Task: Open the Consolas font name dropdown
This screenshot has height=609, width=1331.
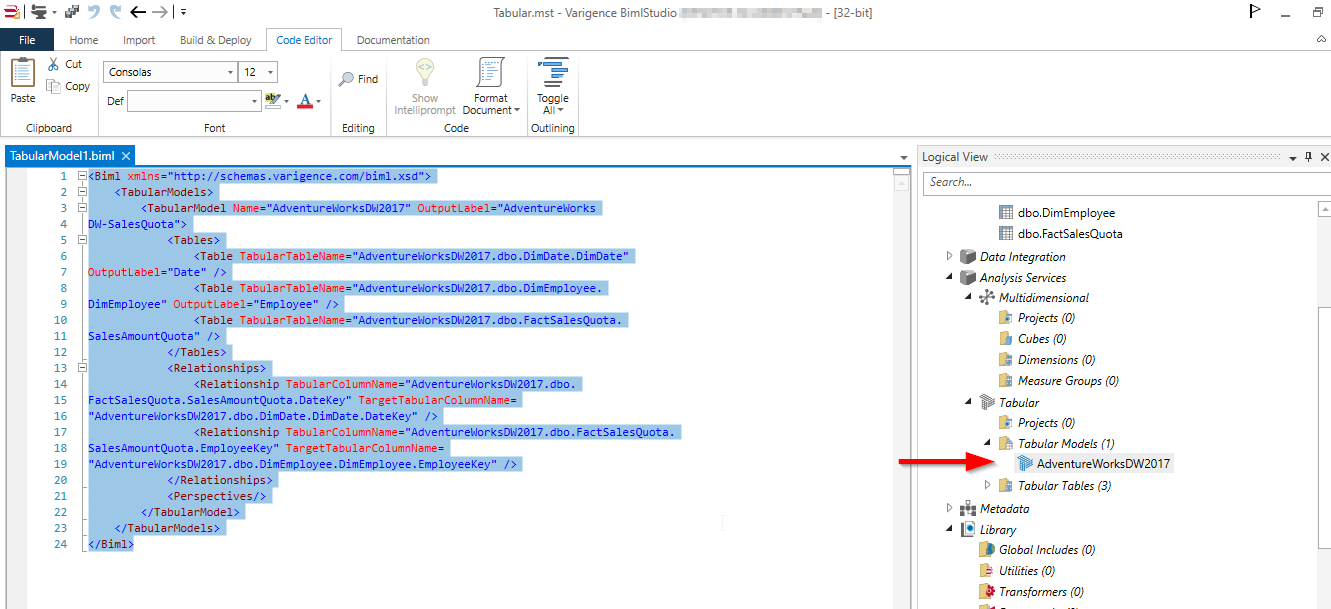Action: pyautogui.click(x=231, y=72)
